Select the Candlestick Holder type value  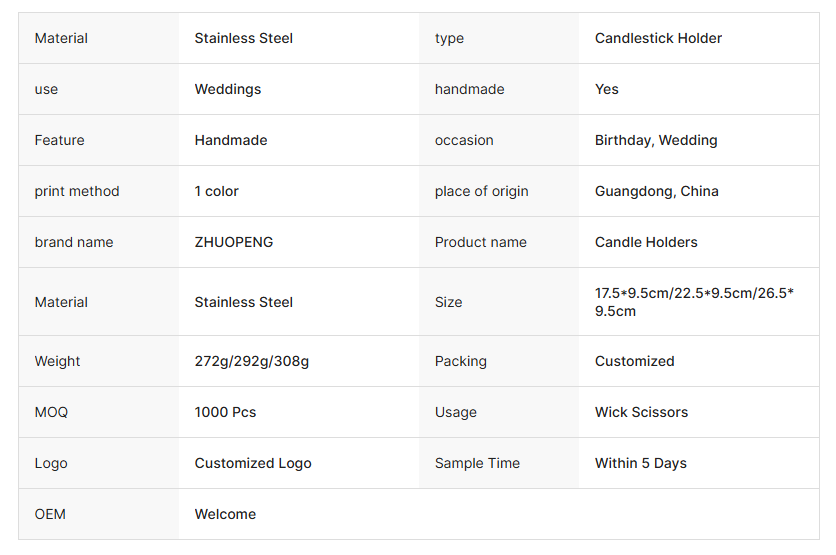(658, 38)
